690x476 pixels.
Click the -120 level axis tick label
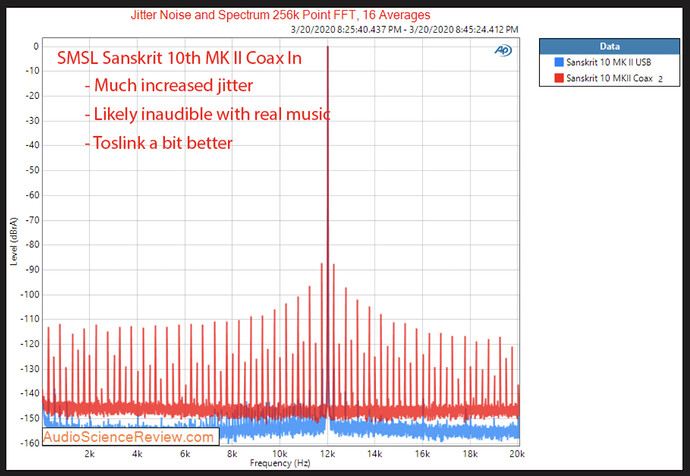[30, 344]
